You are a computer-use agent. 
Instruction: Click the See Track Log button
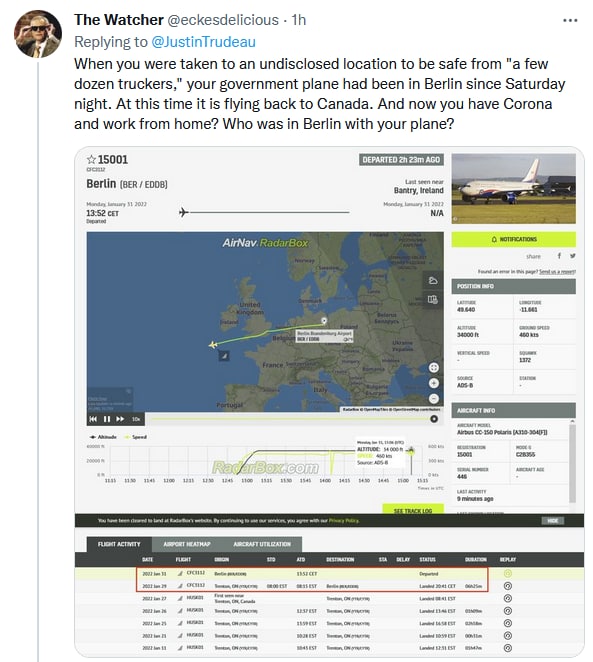pyautogui.click(x=413, y=510)
